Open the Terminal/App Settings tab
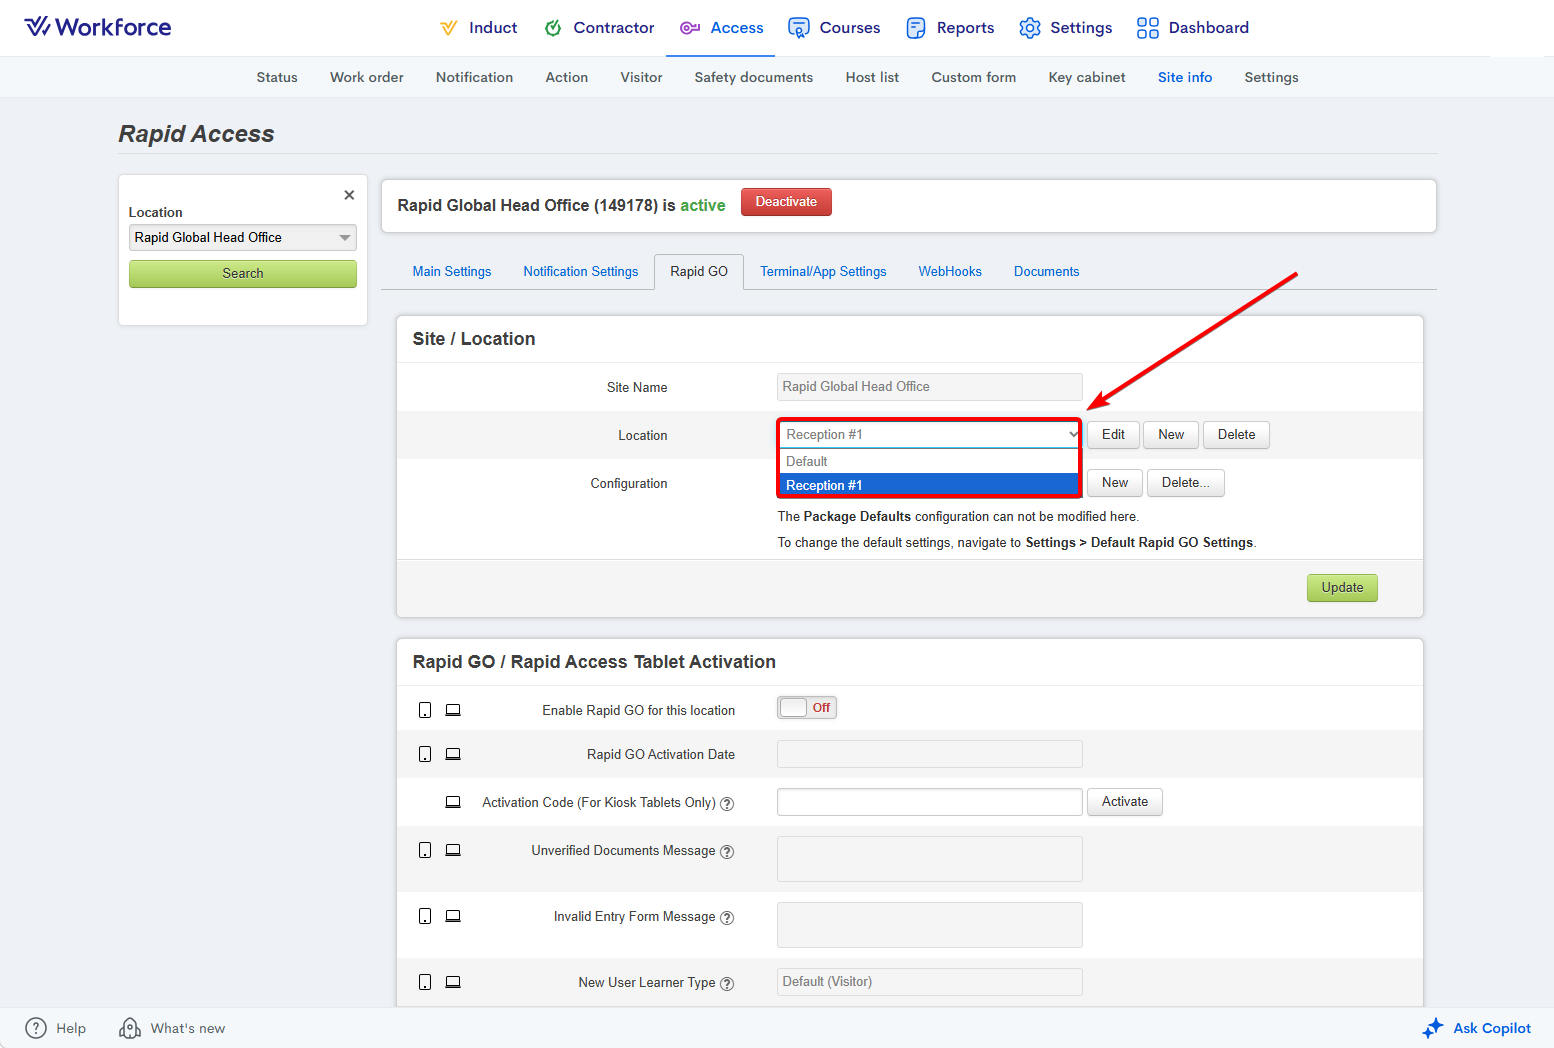The image size is (1554, 1048). [823, 271]
